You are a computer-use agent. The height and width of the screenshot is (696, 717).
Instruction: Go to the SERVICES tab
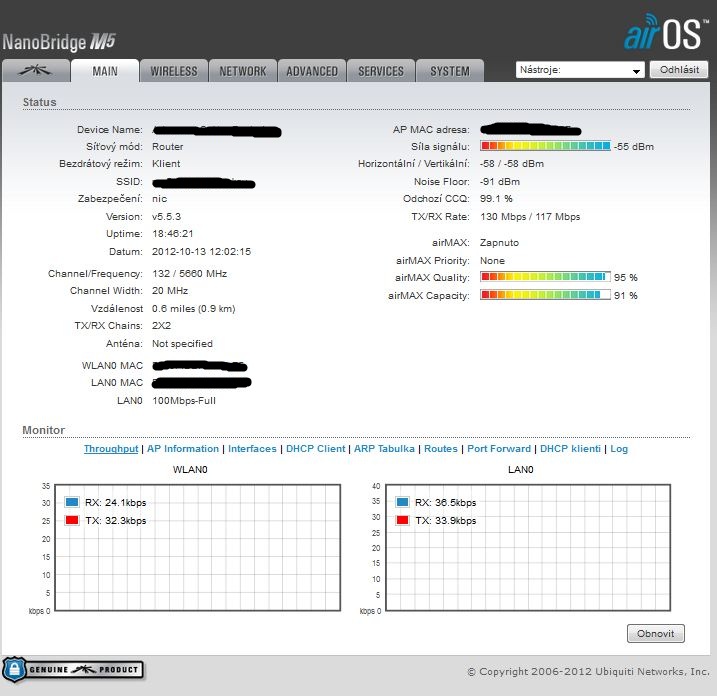[x=381, y=71]
